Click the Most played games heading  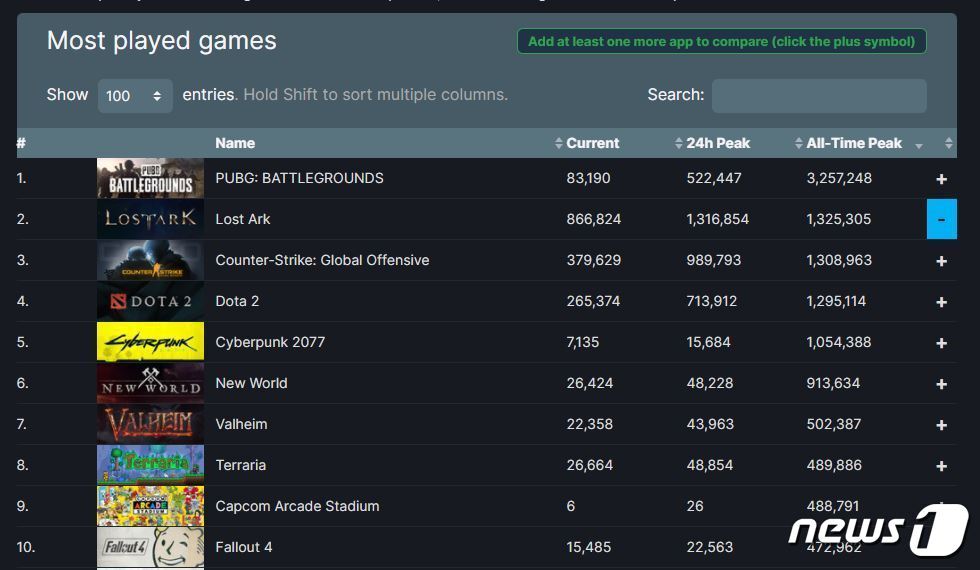[x=161, y=41]
